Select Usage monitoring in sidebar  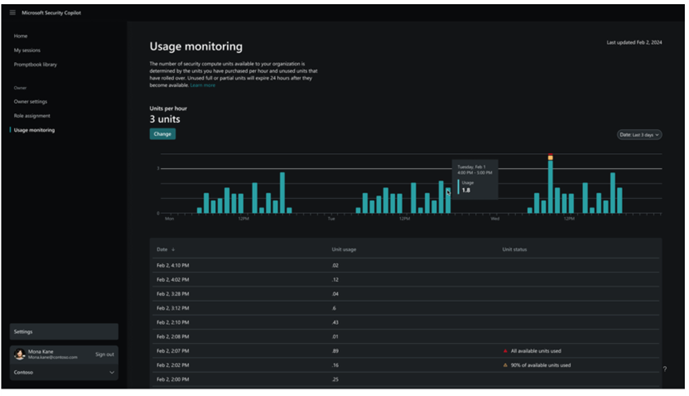point(34,130)
